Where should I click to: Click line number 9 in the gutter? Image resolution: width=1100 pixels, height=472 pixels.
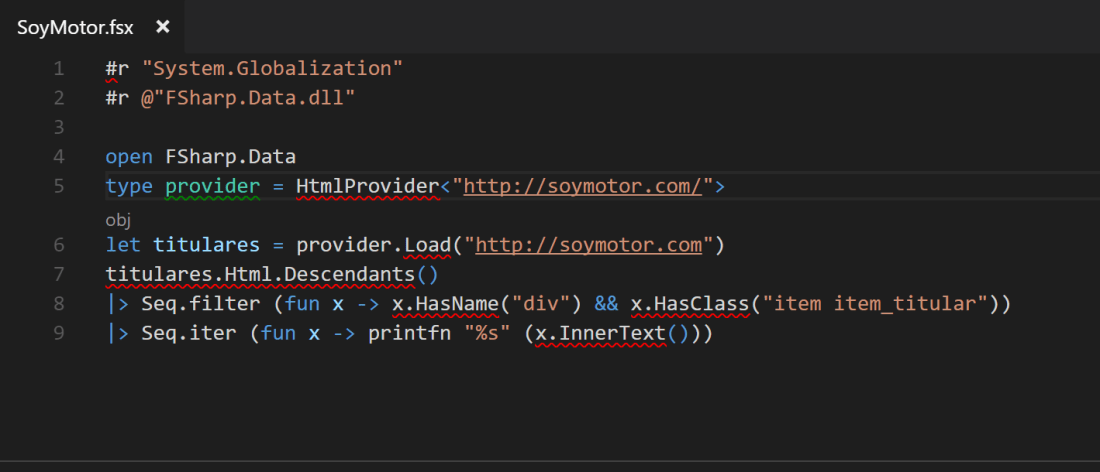[x=58, y=332]
